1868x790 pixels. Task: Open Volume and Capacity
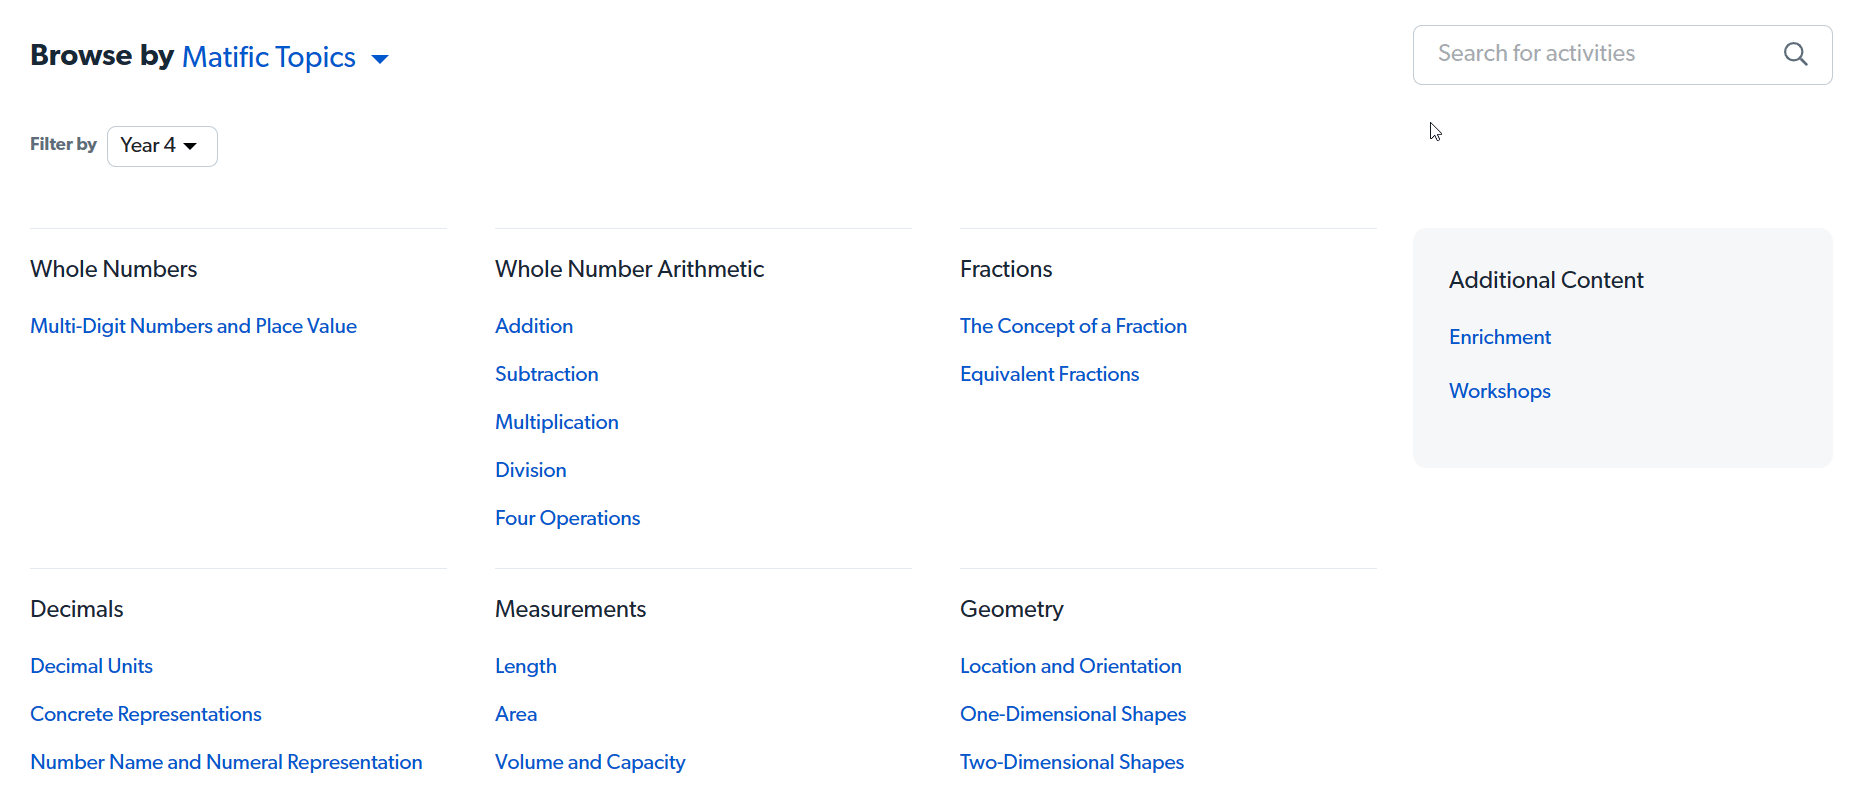pyautogui.click(x=590, y=762)
